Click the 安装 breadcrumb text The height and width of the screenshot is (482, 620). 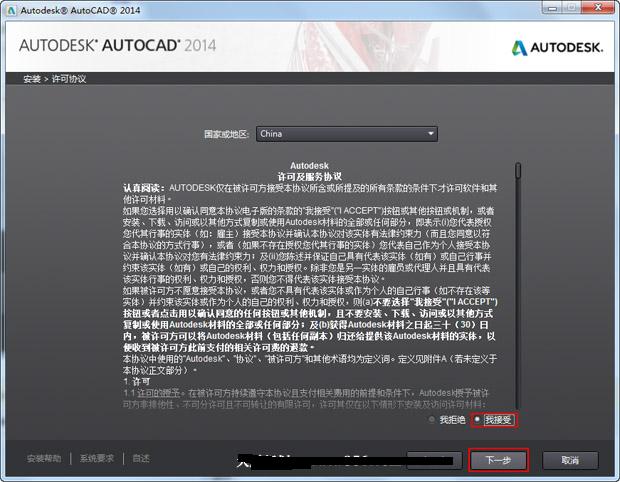(32, 79)
